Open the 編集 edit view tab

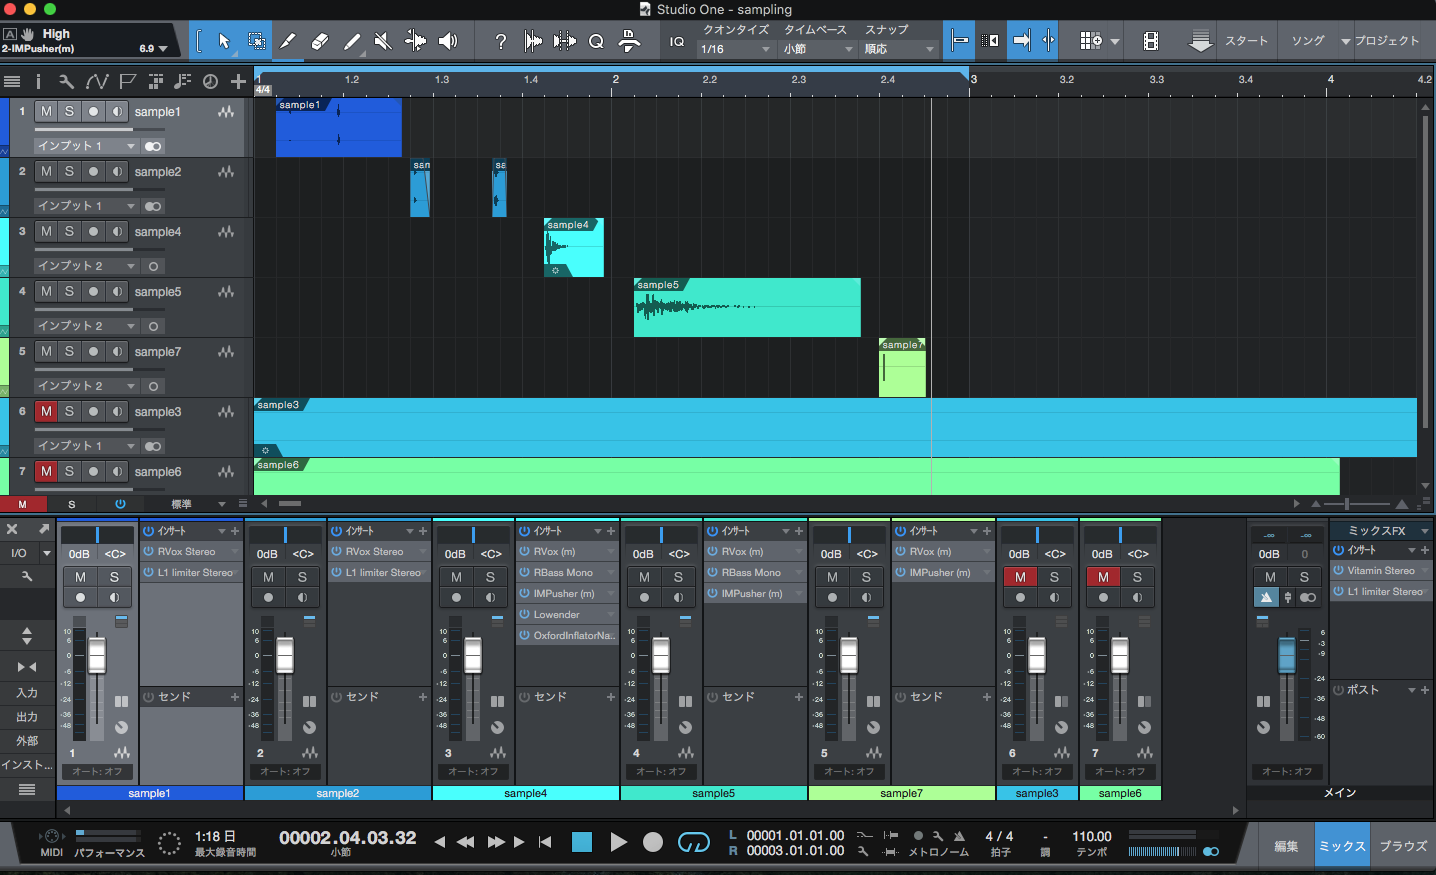coord(1286,846)
